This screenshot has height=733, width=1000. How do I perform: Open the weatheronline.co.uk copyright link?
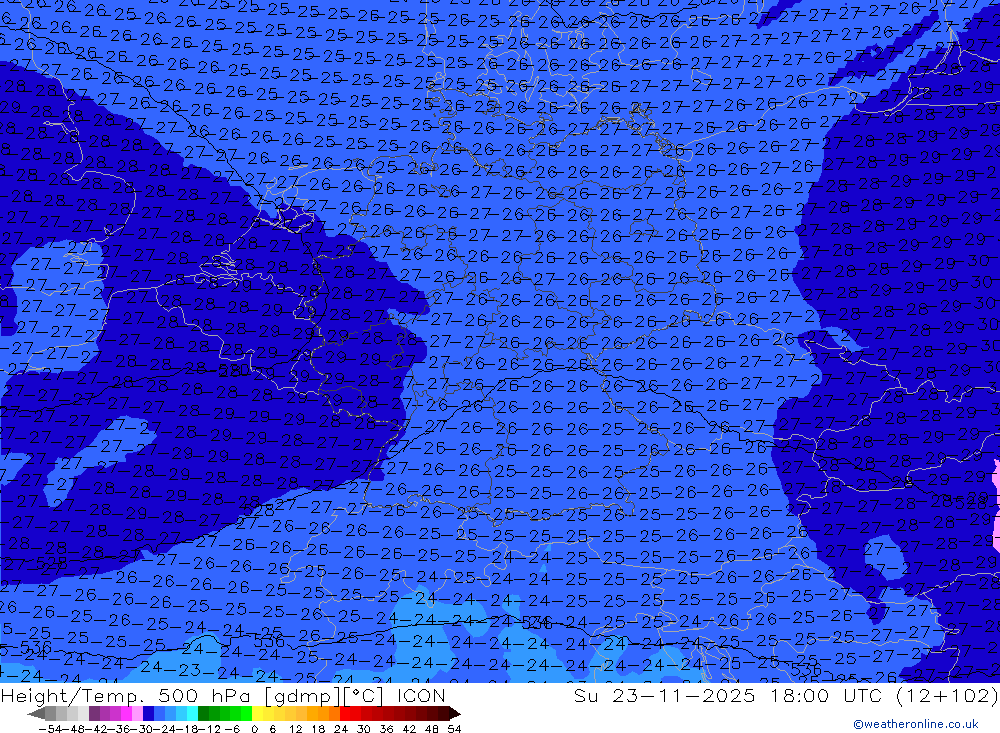point(916,724)
